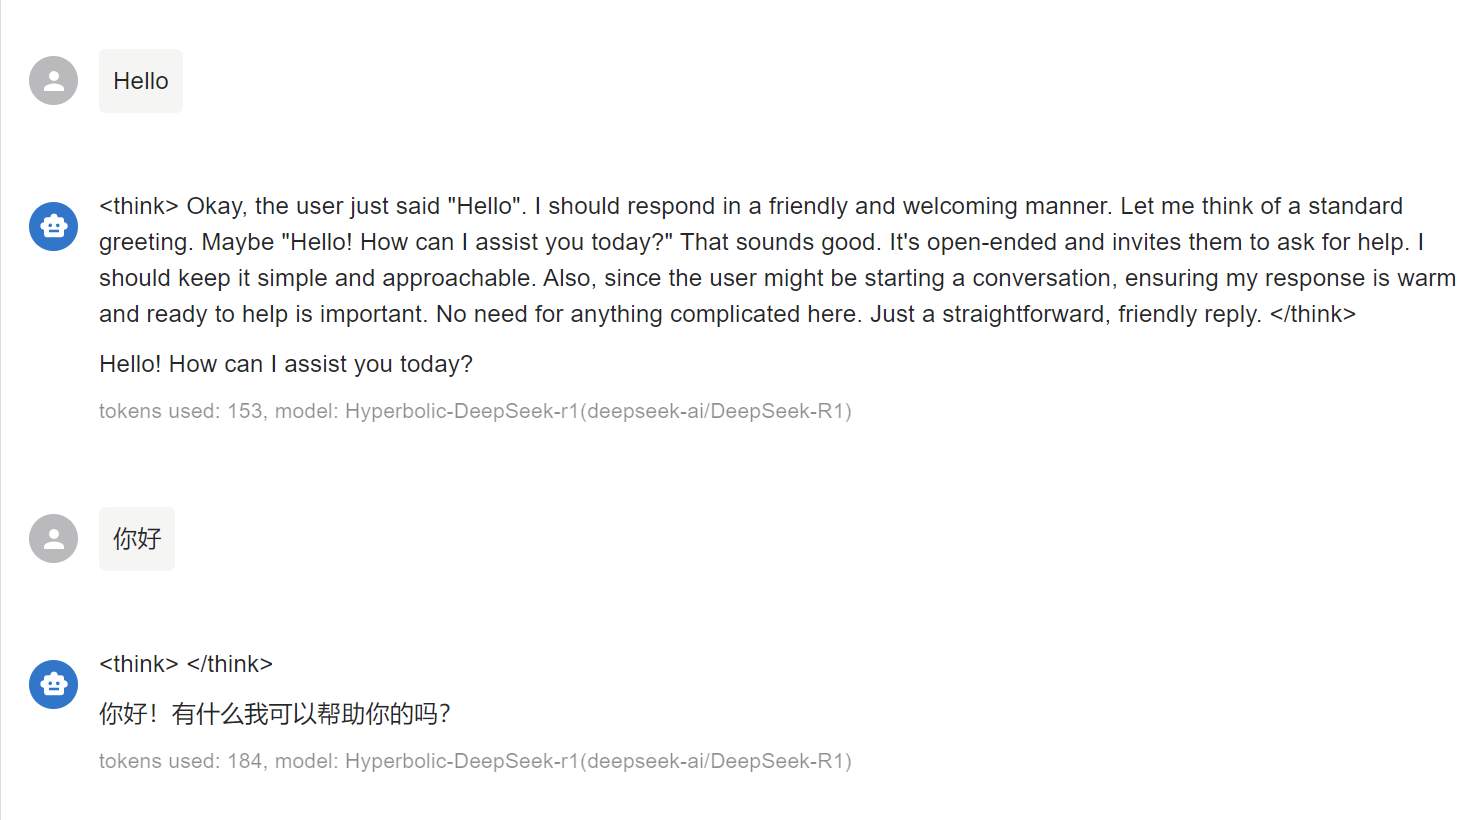The width and height of the screenshot is (1484, 820).
Task: Click the "tokens used: 153" text
Action: click(x=181, y=411)
